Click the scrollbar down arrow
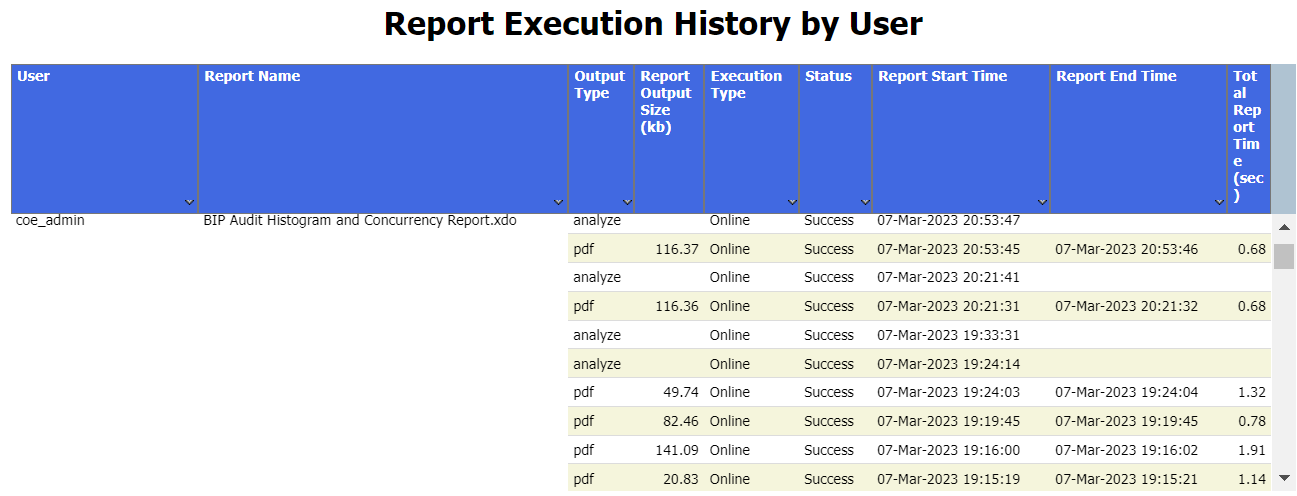 click(x=1284, y=478)
